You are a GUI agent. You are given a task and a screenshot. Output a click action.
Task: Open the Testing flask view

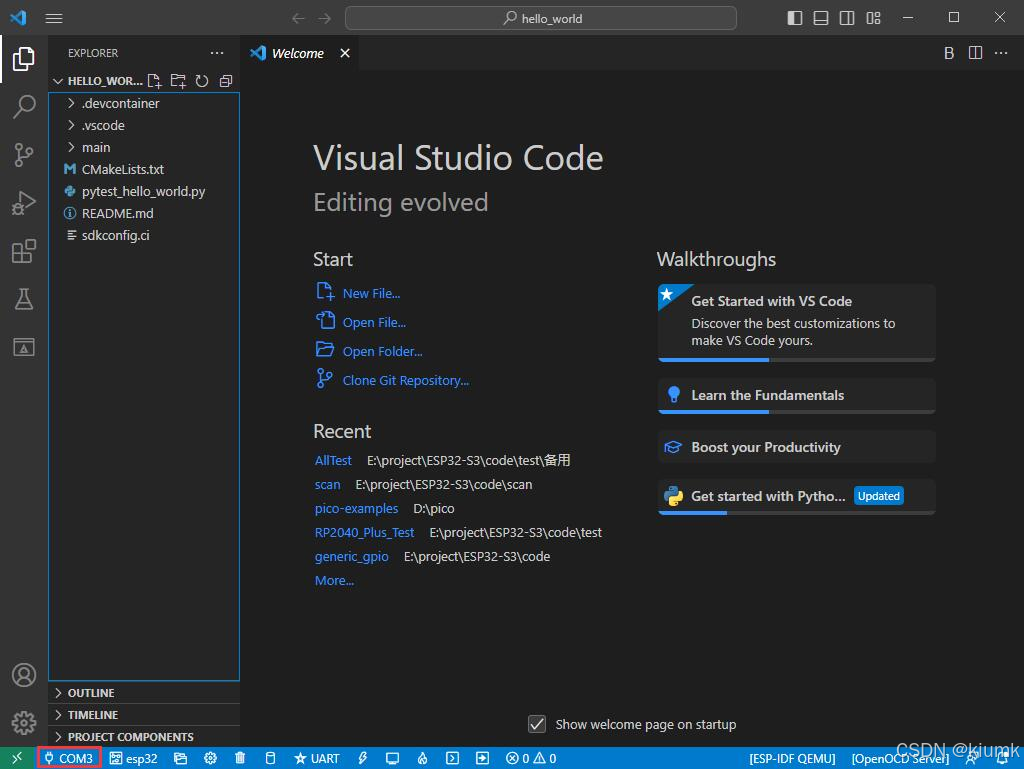(x=24, y=299)
